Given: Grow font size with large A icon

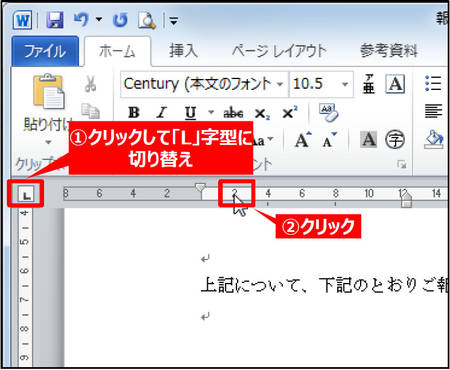Looking at the screenshot, I should click(x=303, y=140).
